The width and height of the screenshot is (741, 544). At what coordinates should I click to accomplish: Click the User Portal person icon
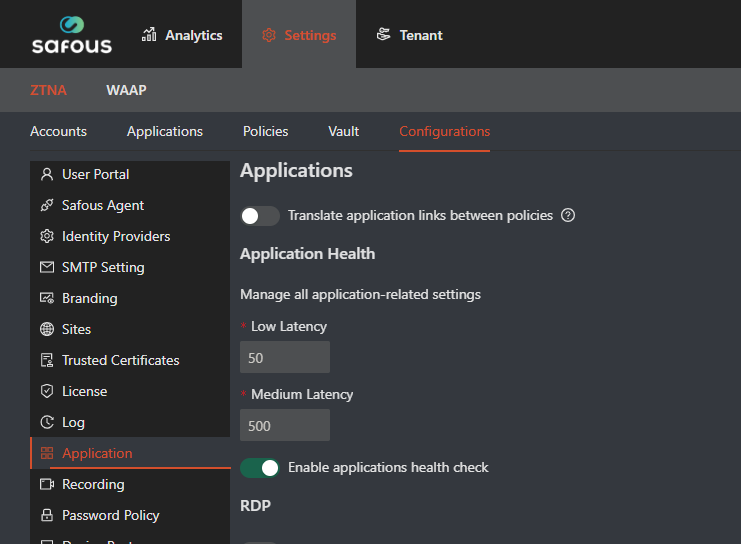coord(46,174)
